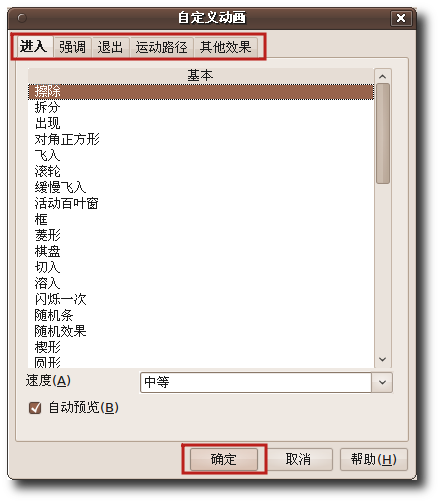Toggle the 自动预览 checkbox
This screenshot has width=440, height=503.
click(35, 407)
